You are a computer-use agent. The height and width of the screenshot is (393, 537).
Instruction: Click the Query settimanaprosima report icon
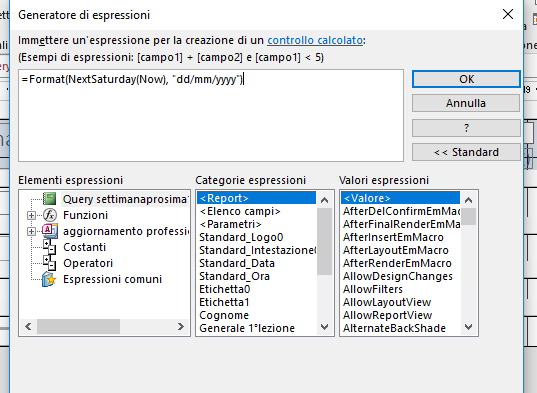point(50,199)
